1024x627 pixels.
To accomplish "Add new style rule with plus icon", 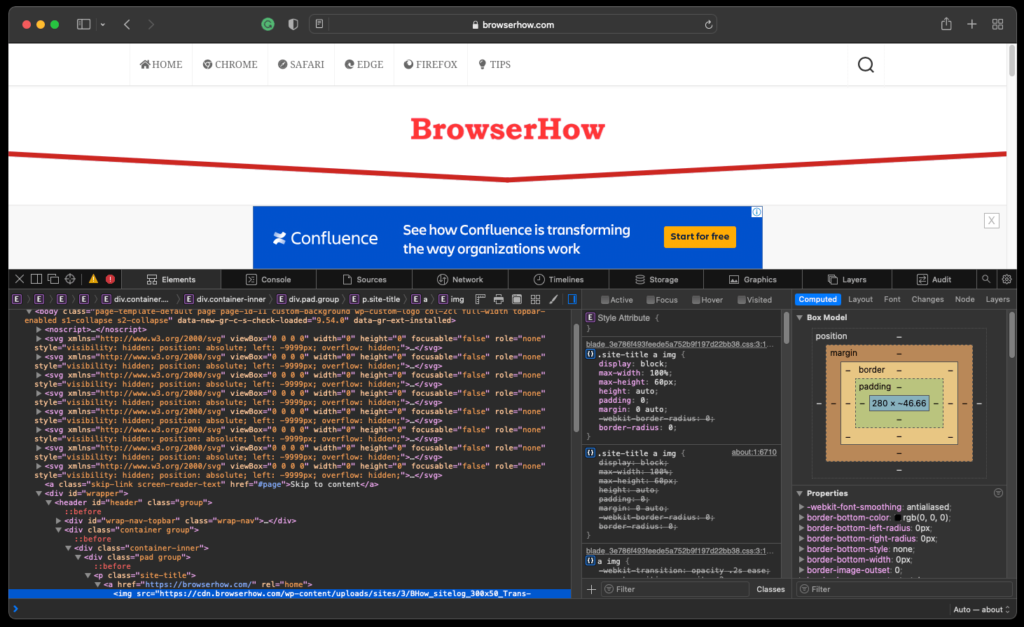I will tap(591, 590).
